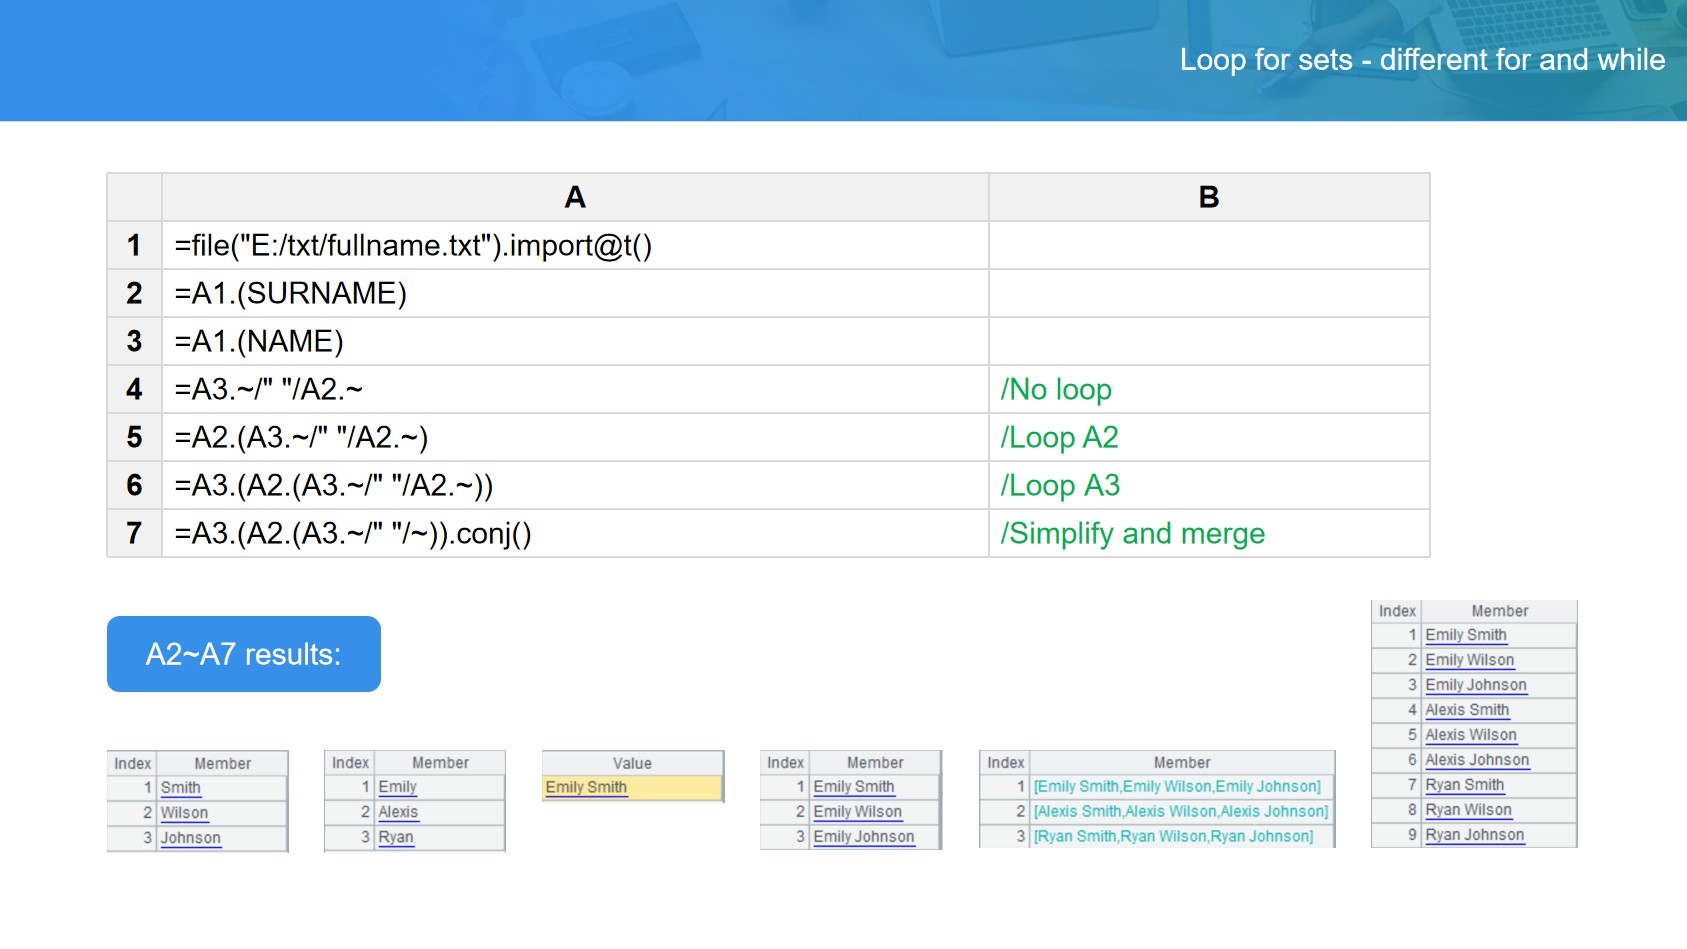Select row header 7 in code grid

click(x=134, y=534)
